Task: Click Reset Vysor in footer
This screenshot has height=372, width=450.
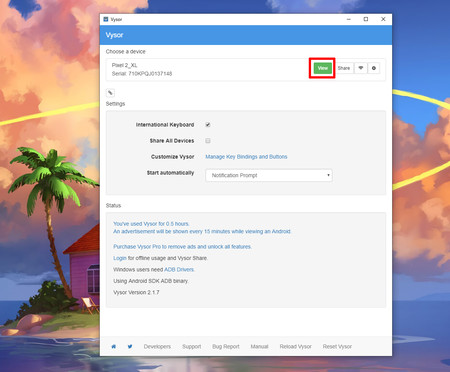Action: 337,347
